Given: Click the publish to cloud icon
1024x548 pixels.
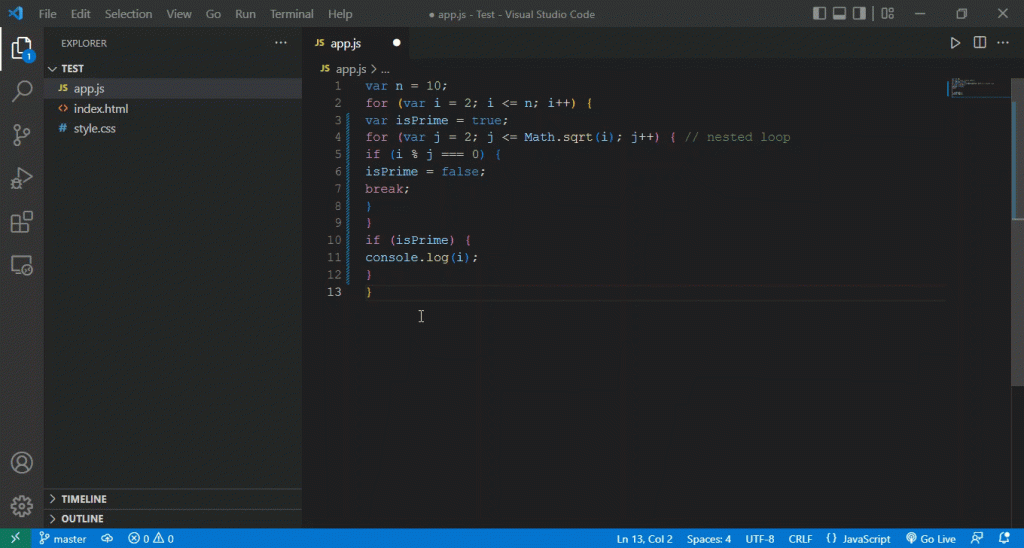Looking at the screenshot, I should pos(107,538).
